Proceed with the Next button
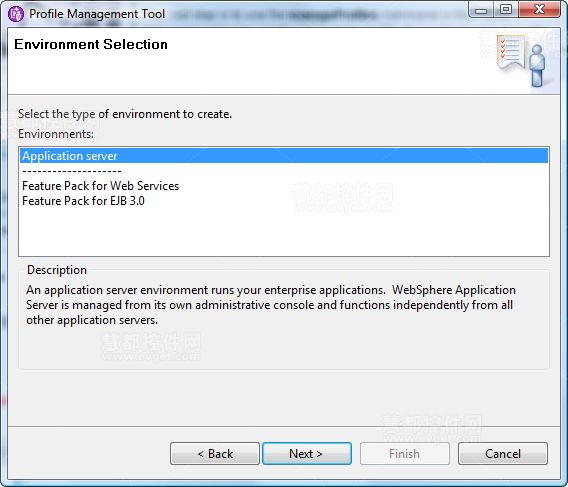Viewport: 568px width, 487px height. pyautogui.click(x=307, y=454)
